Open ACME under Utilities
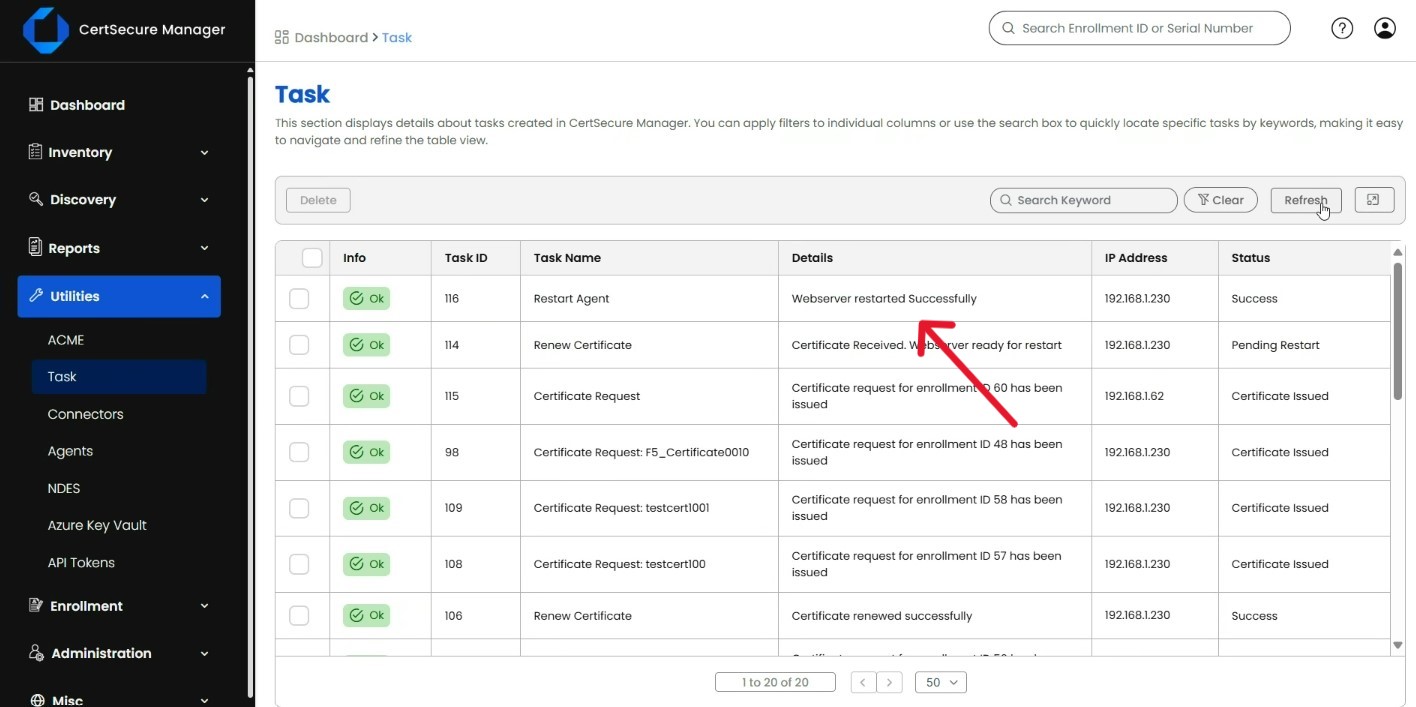The width and height of the screenshot is (1416, 707). [x=66, y=340]
